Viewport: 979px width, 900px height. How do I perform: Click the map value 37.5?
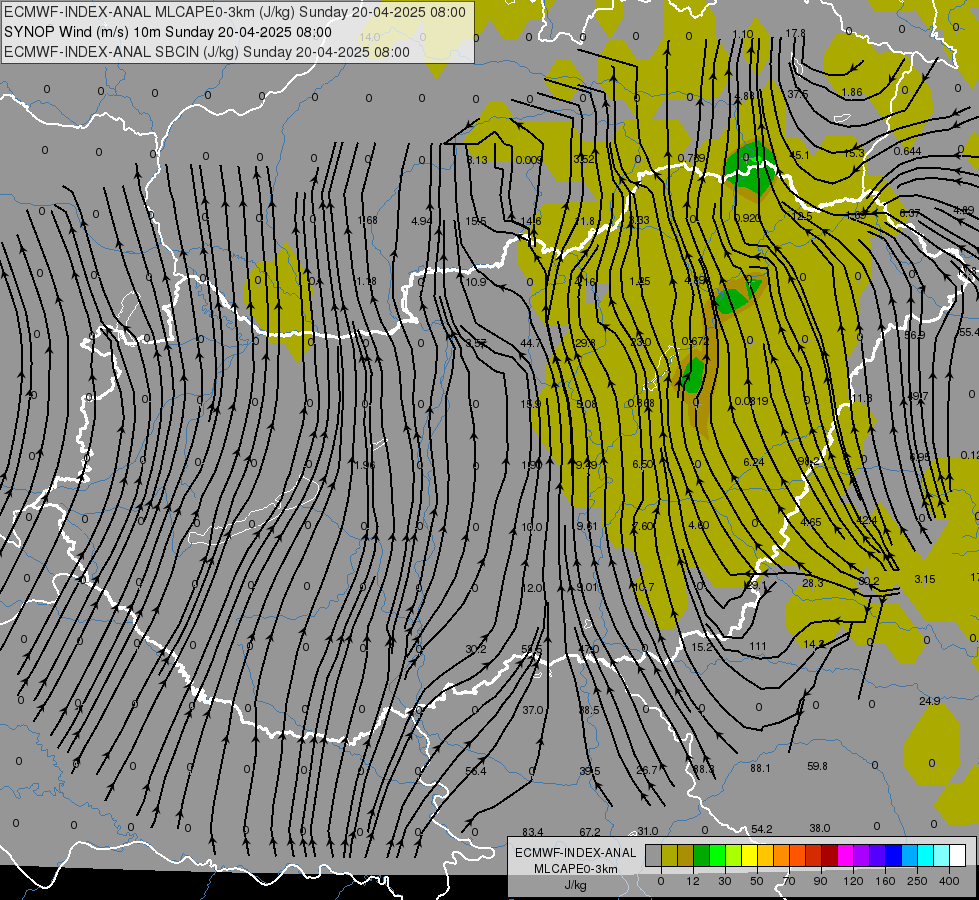(797, 94)
